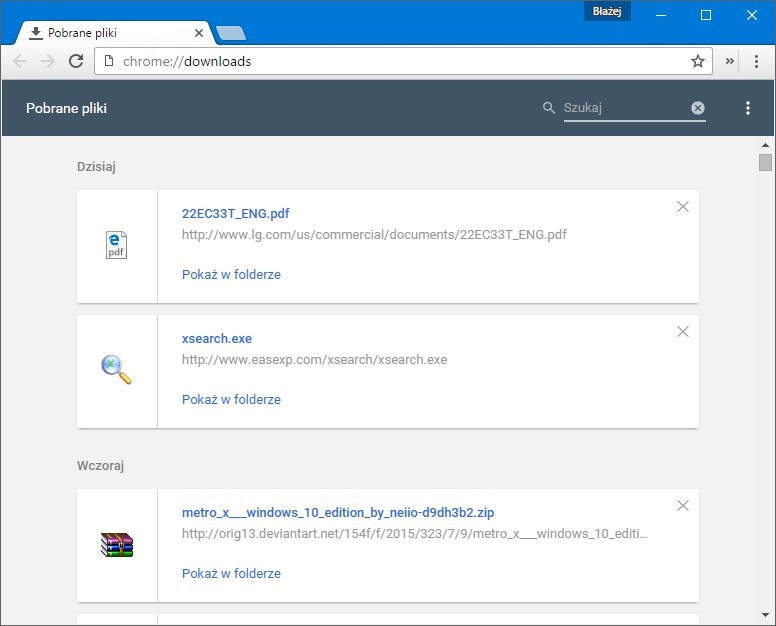Click the browser forward arrow
The height and width of the screenshot is (626, 776).
48,61
